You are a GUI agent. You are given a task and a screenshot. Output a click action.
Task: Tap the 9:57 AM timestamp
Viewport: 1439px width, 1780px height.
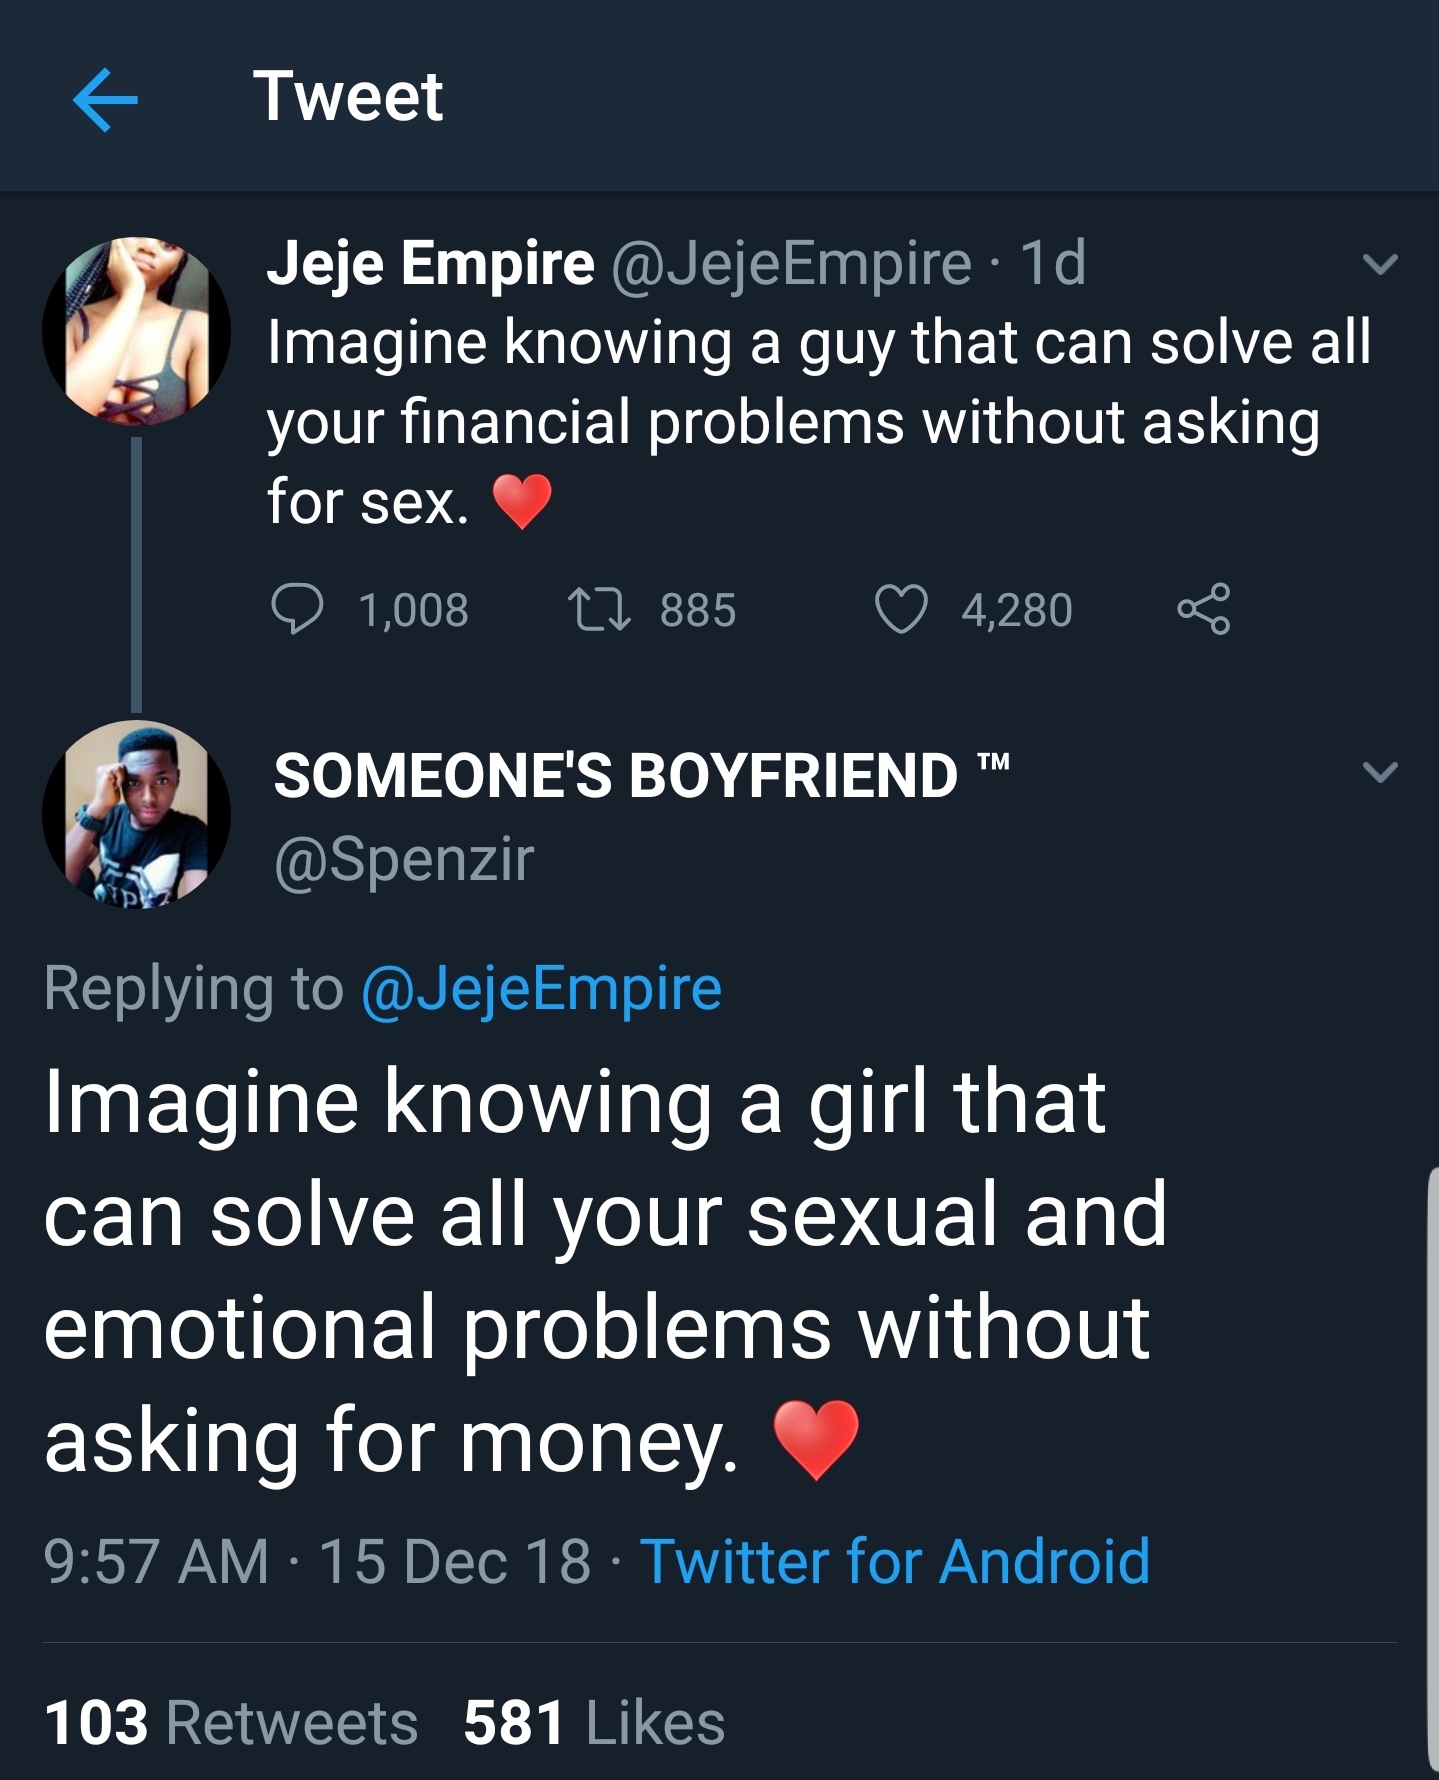click(x=156, y=1561)
